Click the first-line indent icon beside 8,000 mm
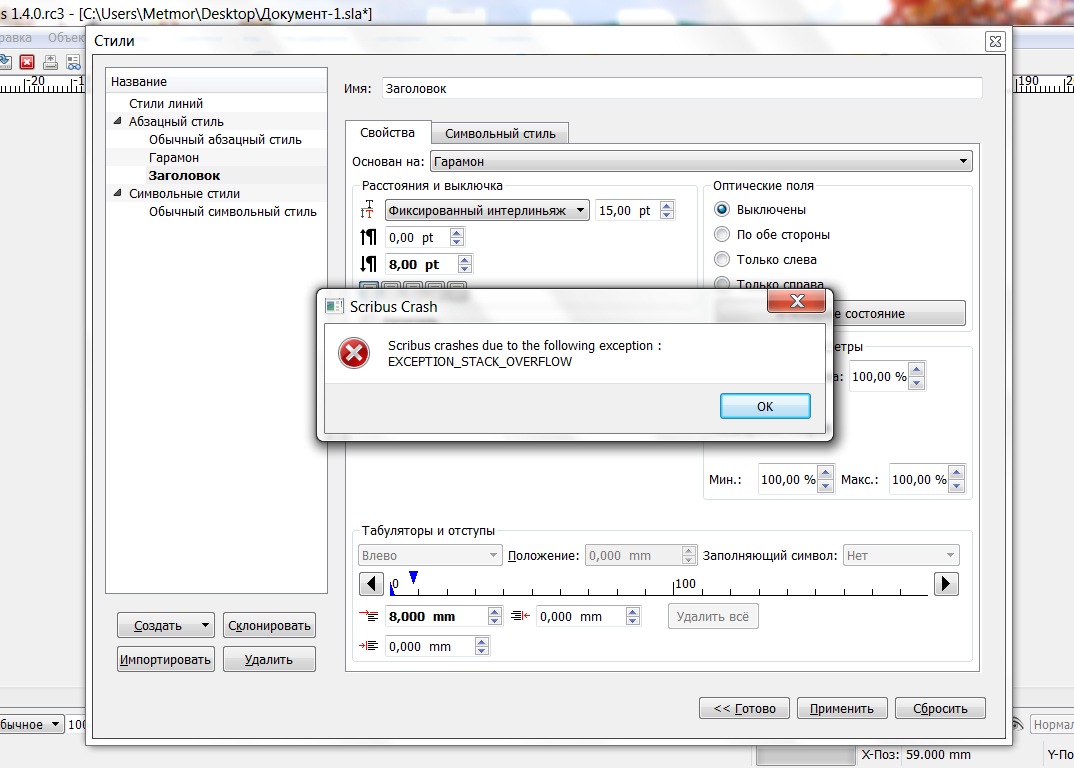 [368, 617]
